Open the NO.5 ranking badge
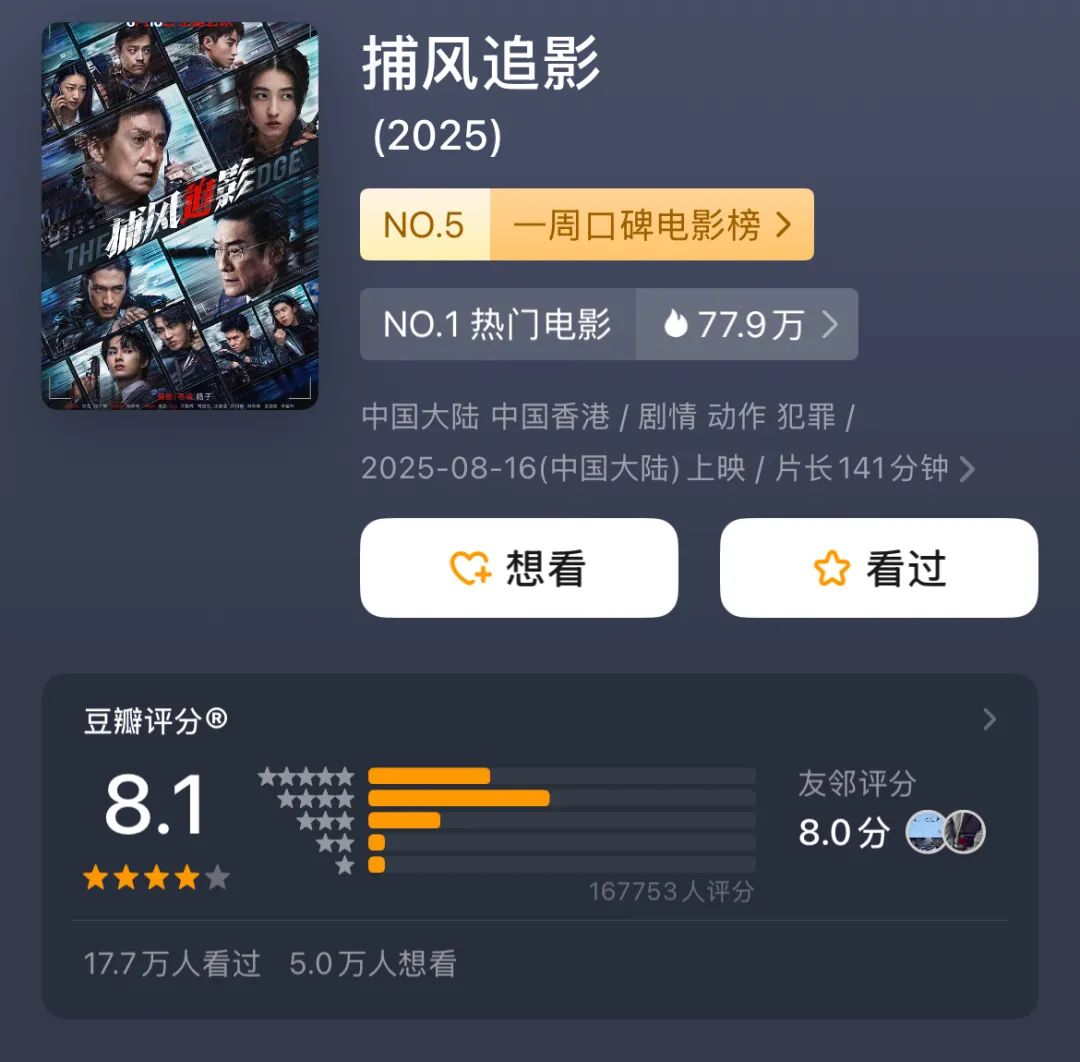This screenshot has height=1062, width=1080. [x=425, y=225]
